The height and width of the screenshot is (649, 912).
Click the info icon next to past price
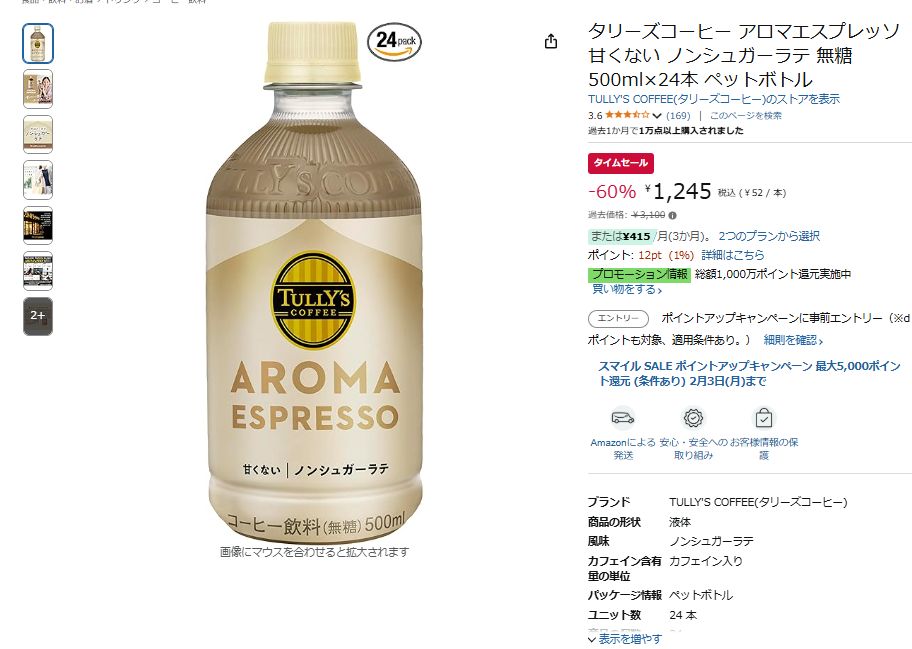tap(672, 215)
